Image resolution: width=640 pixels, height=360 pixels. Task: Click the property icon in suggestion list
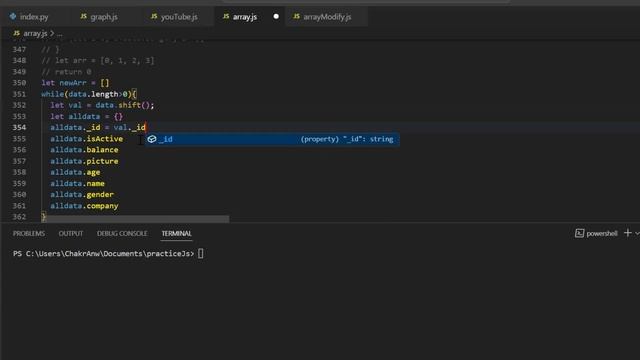(152, 139)
